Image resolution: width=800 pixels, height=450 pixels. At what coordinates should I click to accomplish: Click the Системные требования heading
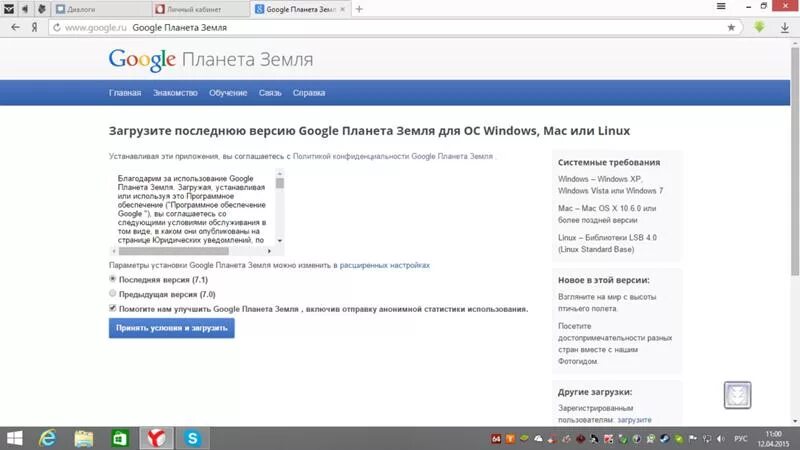(609, 162)
